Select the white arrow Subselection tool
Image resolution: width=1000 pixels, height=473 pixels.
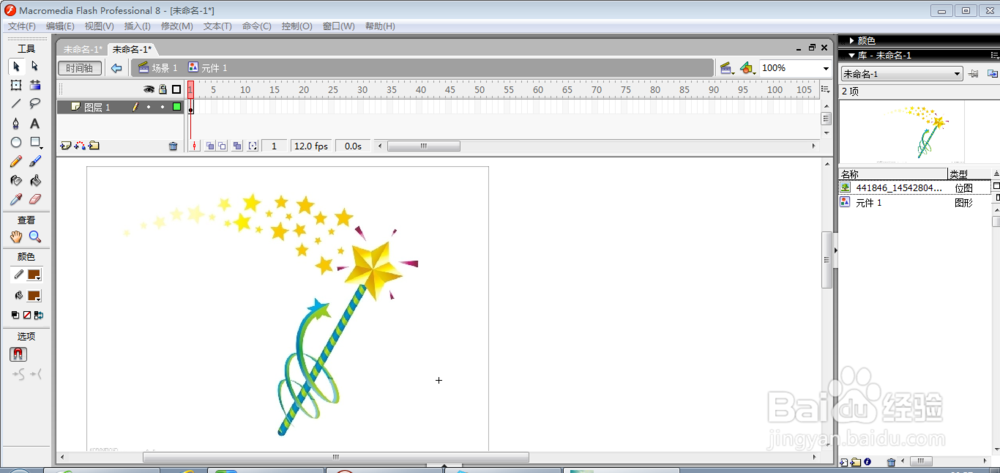[x=35, y=66]
